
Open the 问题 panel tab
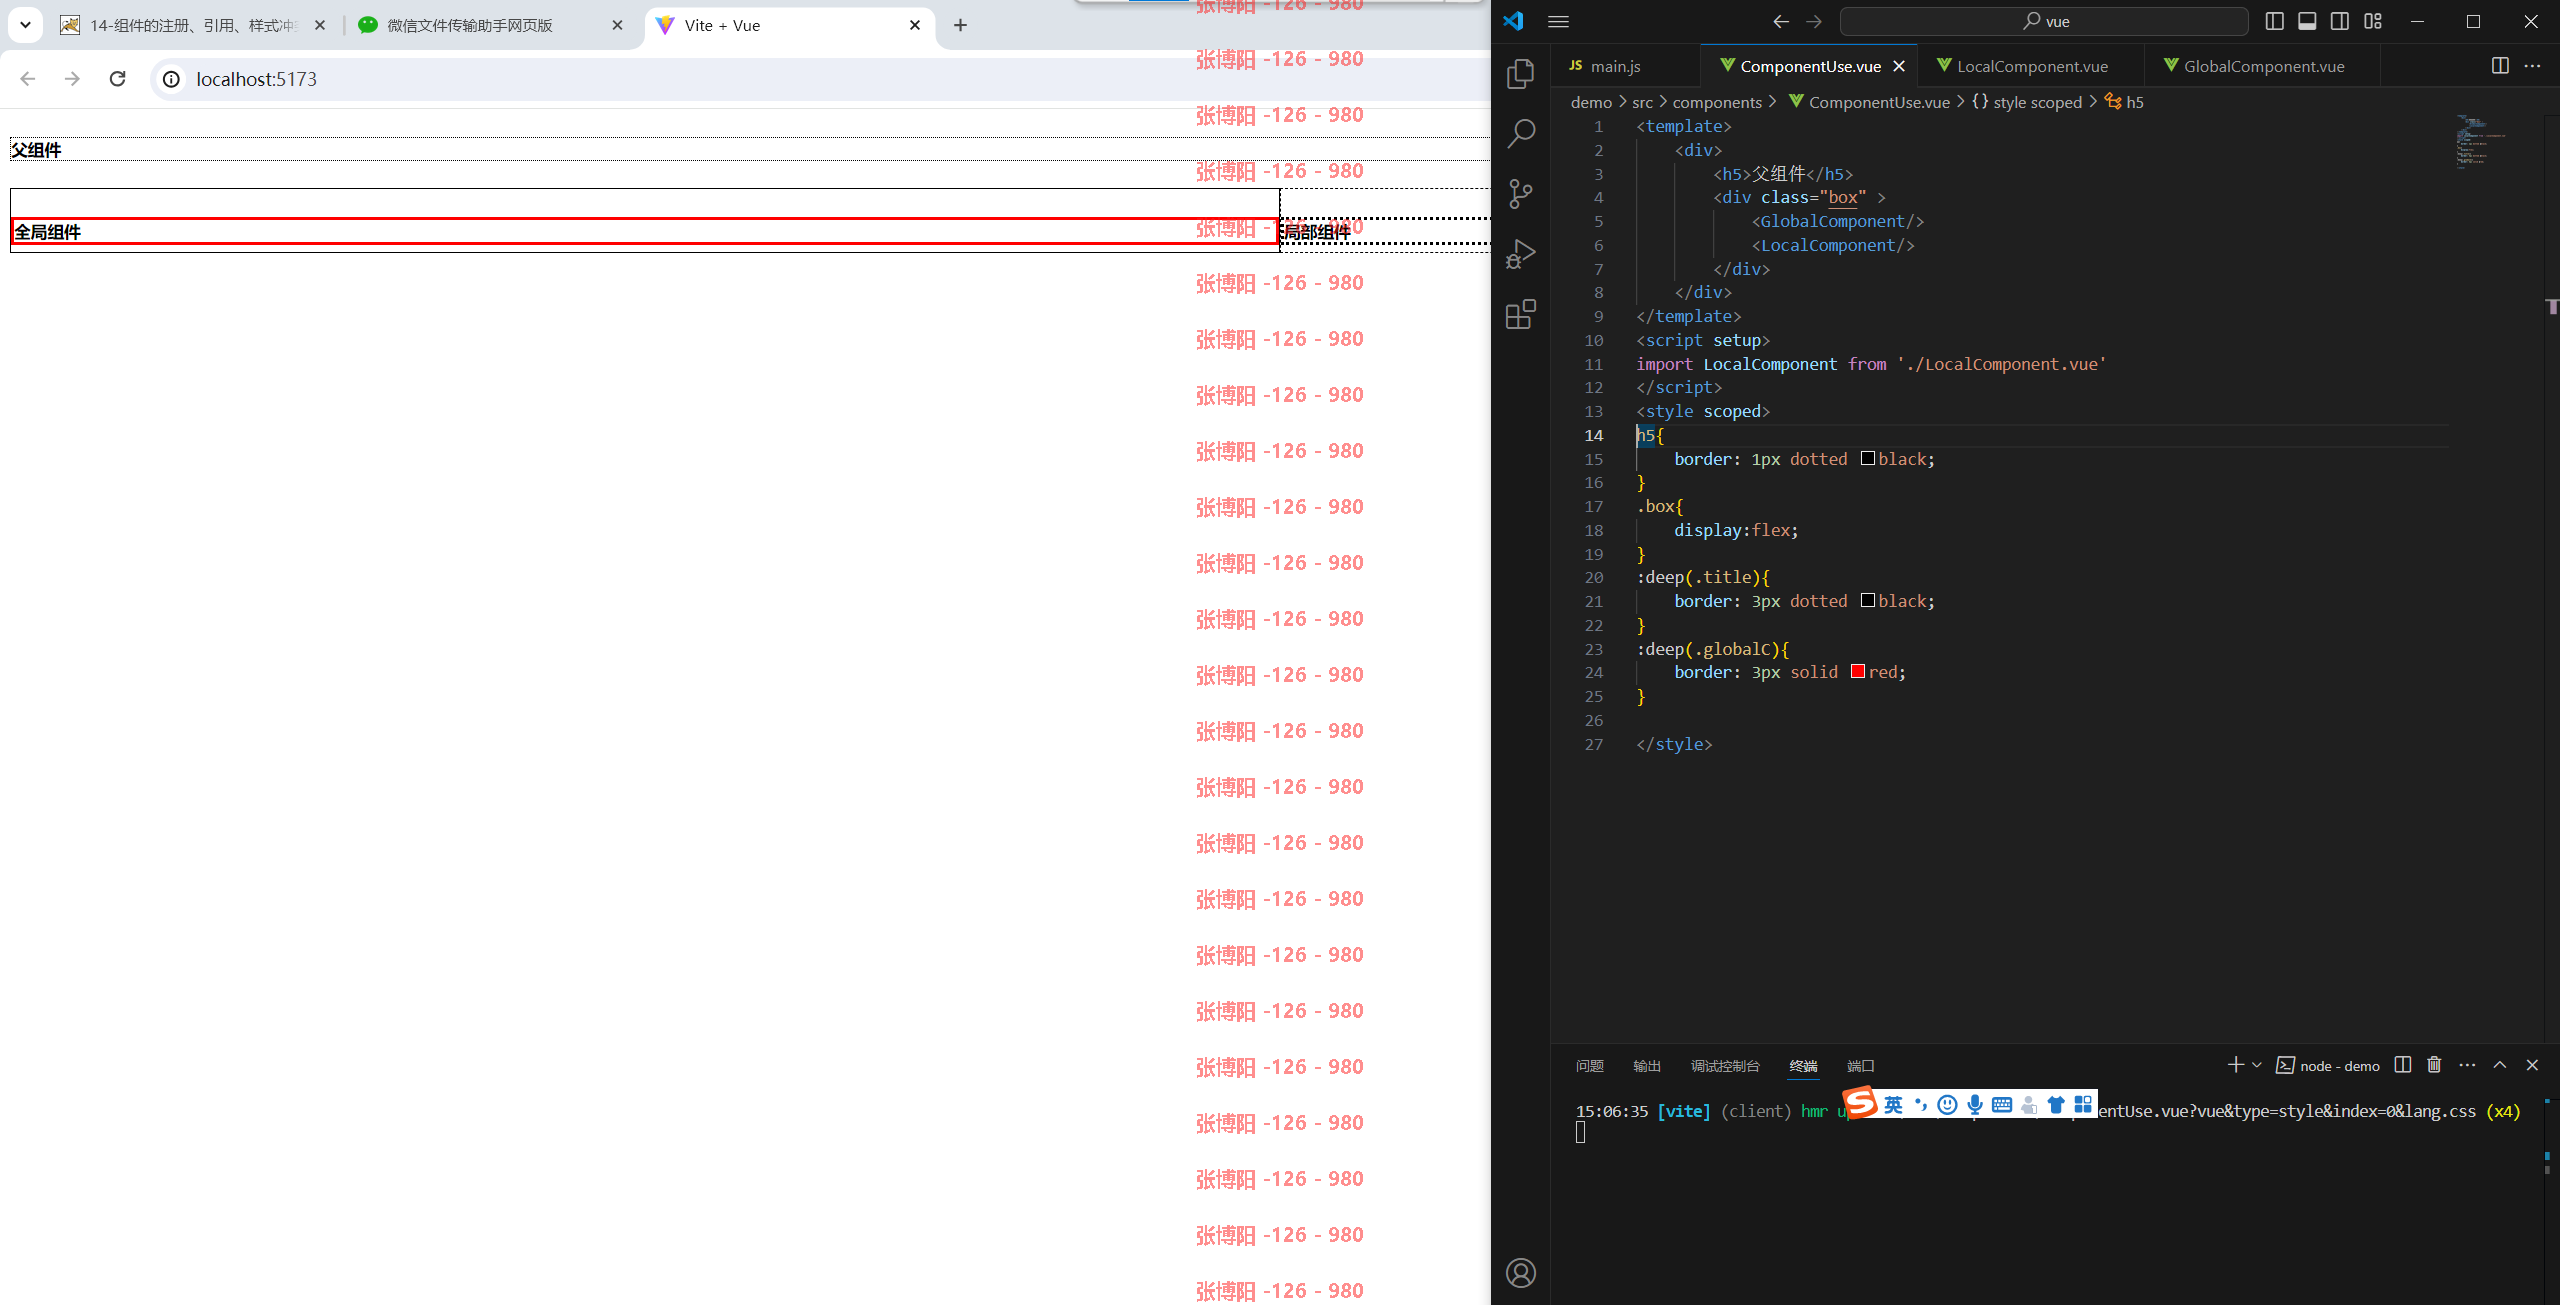coord(1589,1066)
